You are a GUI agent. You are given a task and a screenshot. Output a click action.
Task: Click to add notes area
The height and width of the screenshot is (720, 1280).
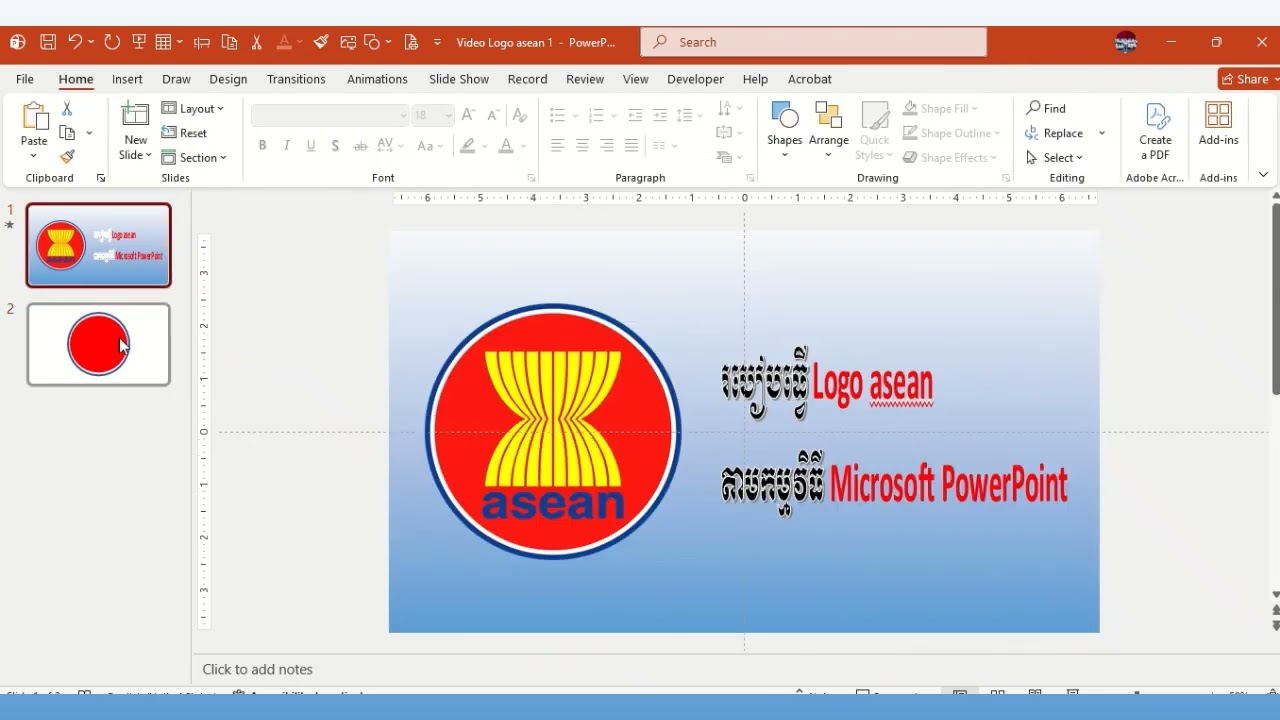click(257, 669)
